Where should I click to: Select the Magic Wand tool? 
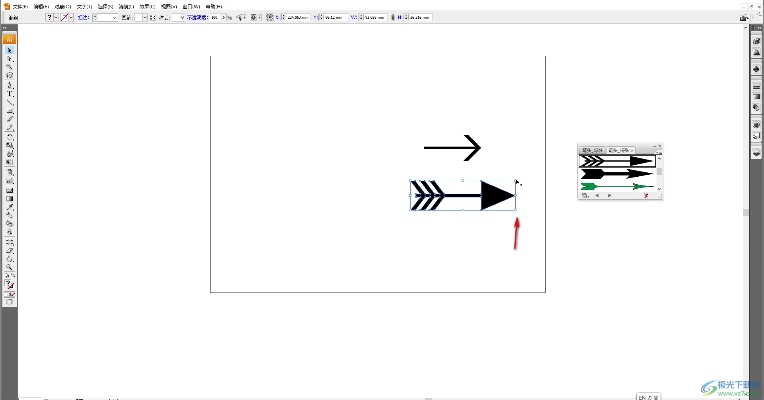[x=9, y=67]
